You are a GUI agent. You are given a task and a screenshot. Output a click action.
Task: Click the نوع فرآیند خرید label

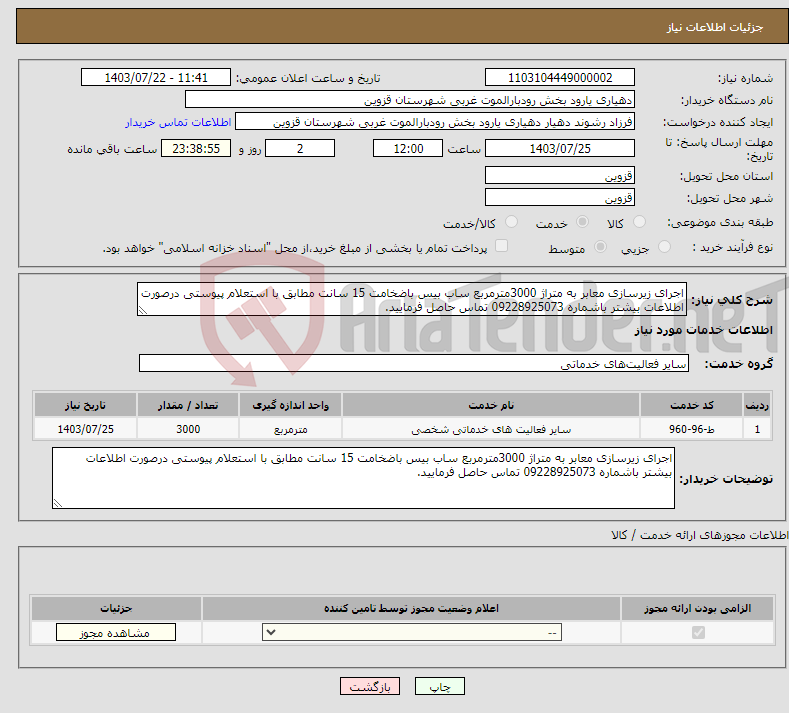[733, 247]
